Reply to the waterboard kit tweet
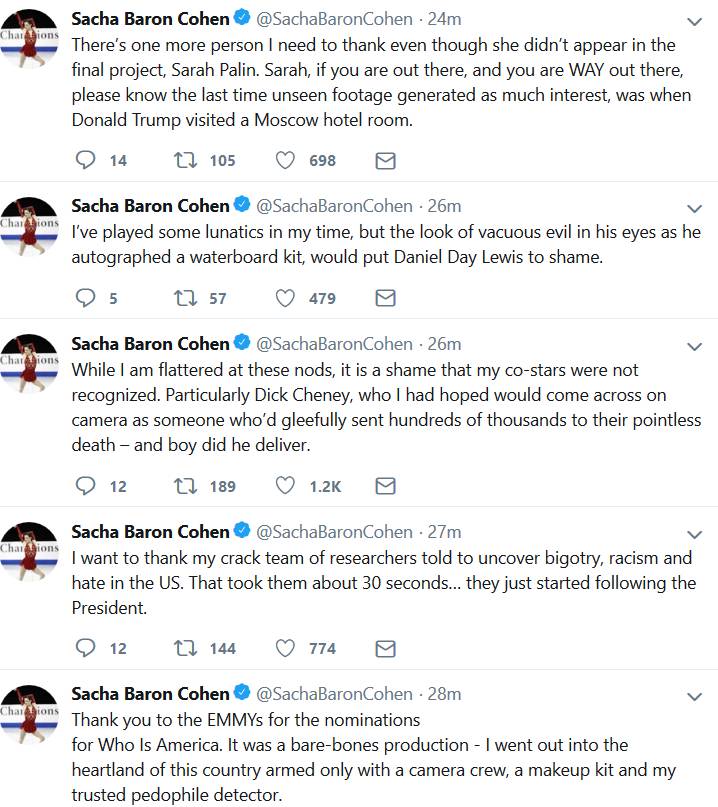Image resolution: width=718 pixels, height=807 pixels. (x=87, y=298)
